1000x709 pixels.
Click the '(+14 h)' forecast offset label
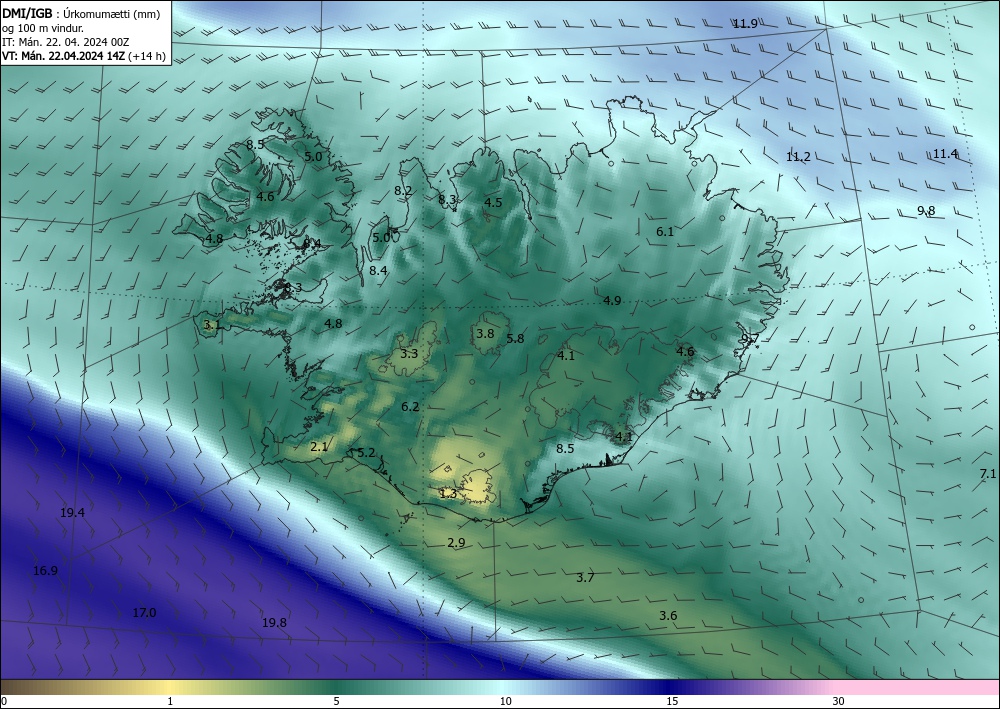pyautogui.click(x=147, y=56)
